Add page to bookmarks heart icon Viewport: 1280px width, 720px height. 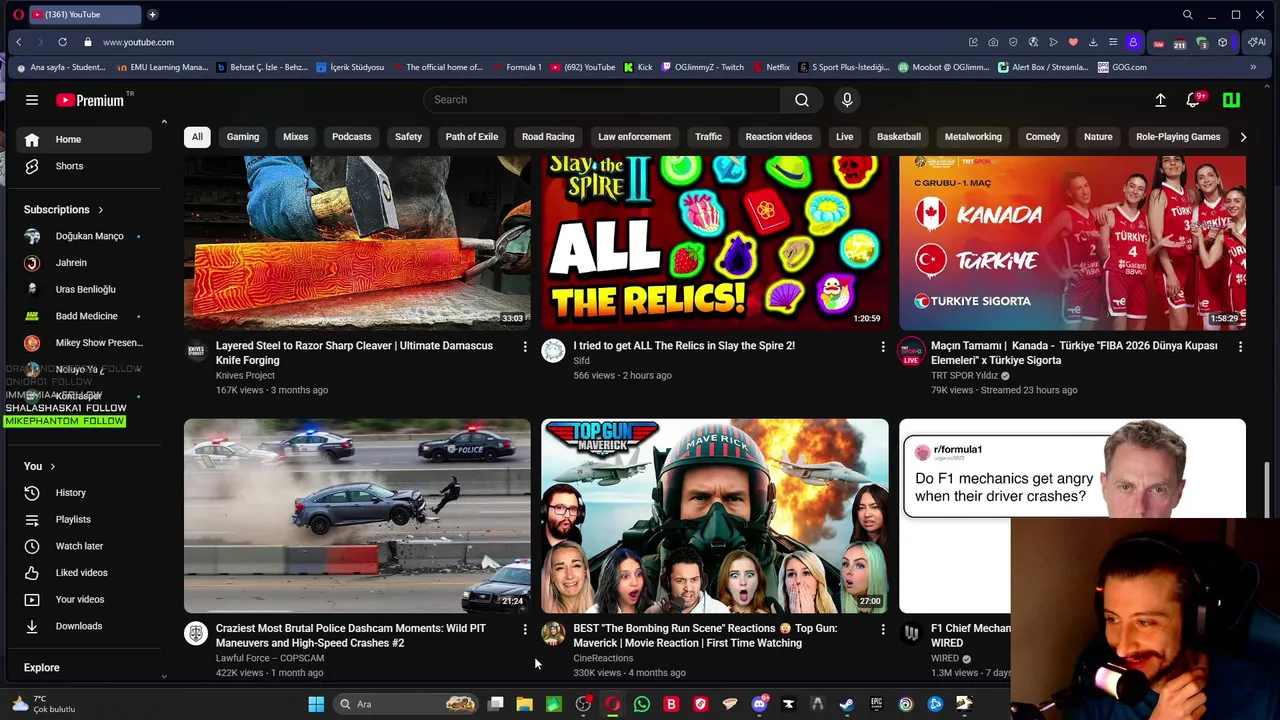pyautogui.click(x=1073, y=42)
